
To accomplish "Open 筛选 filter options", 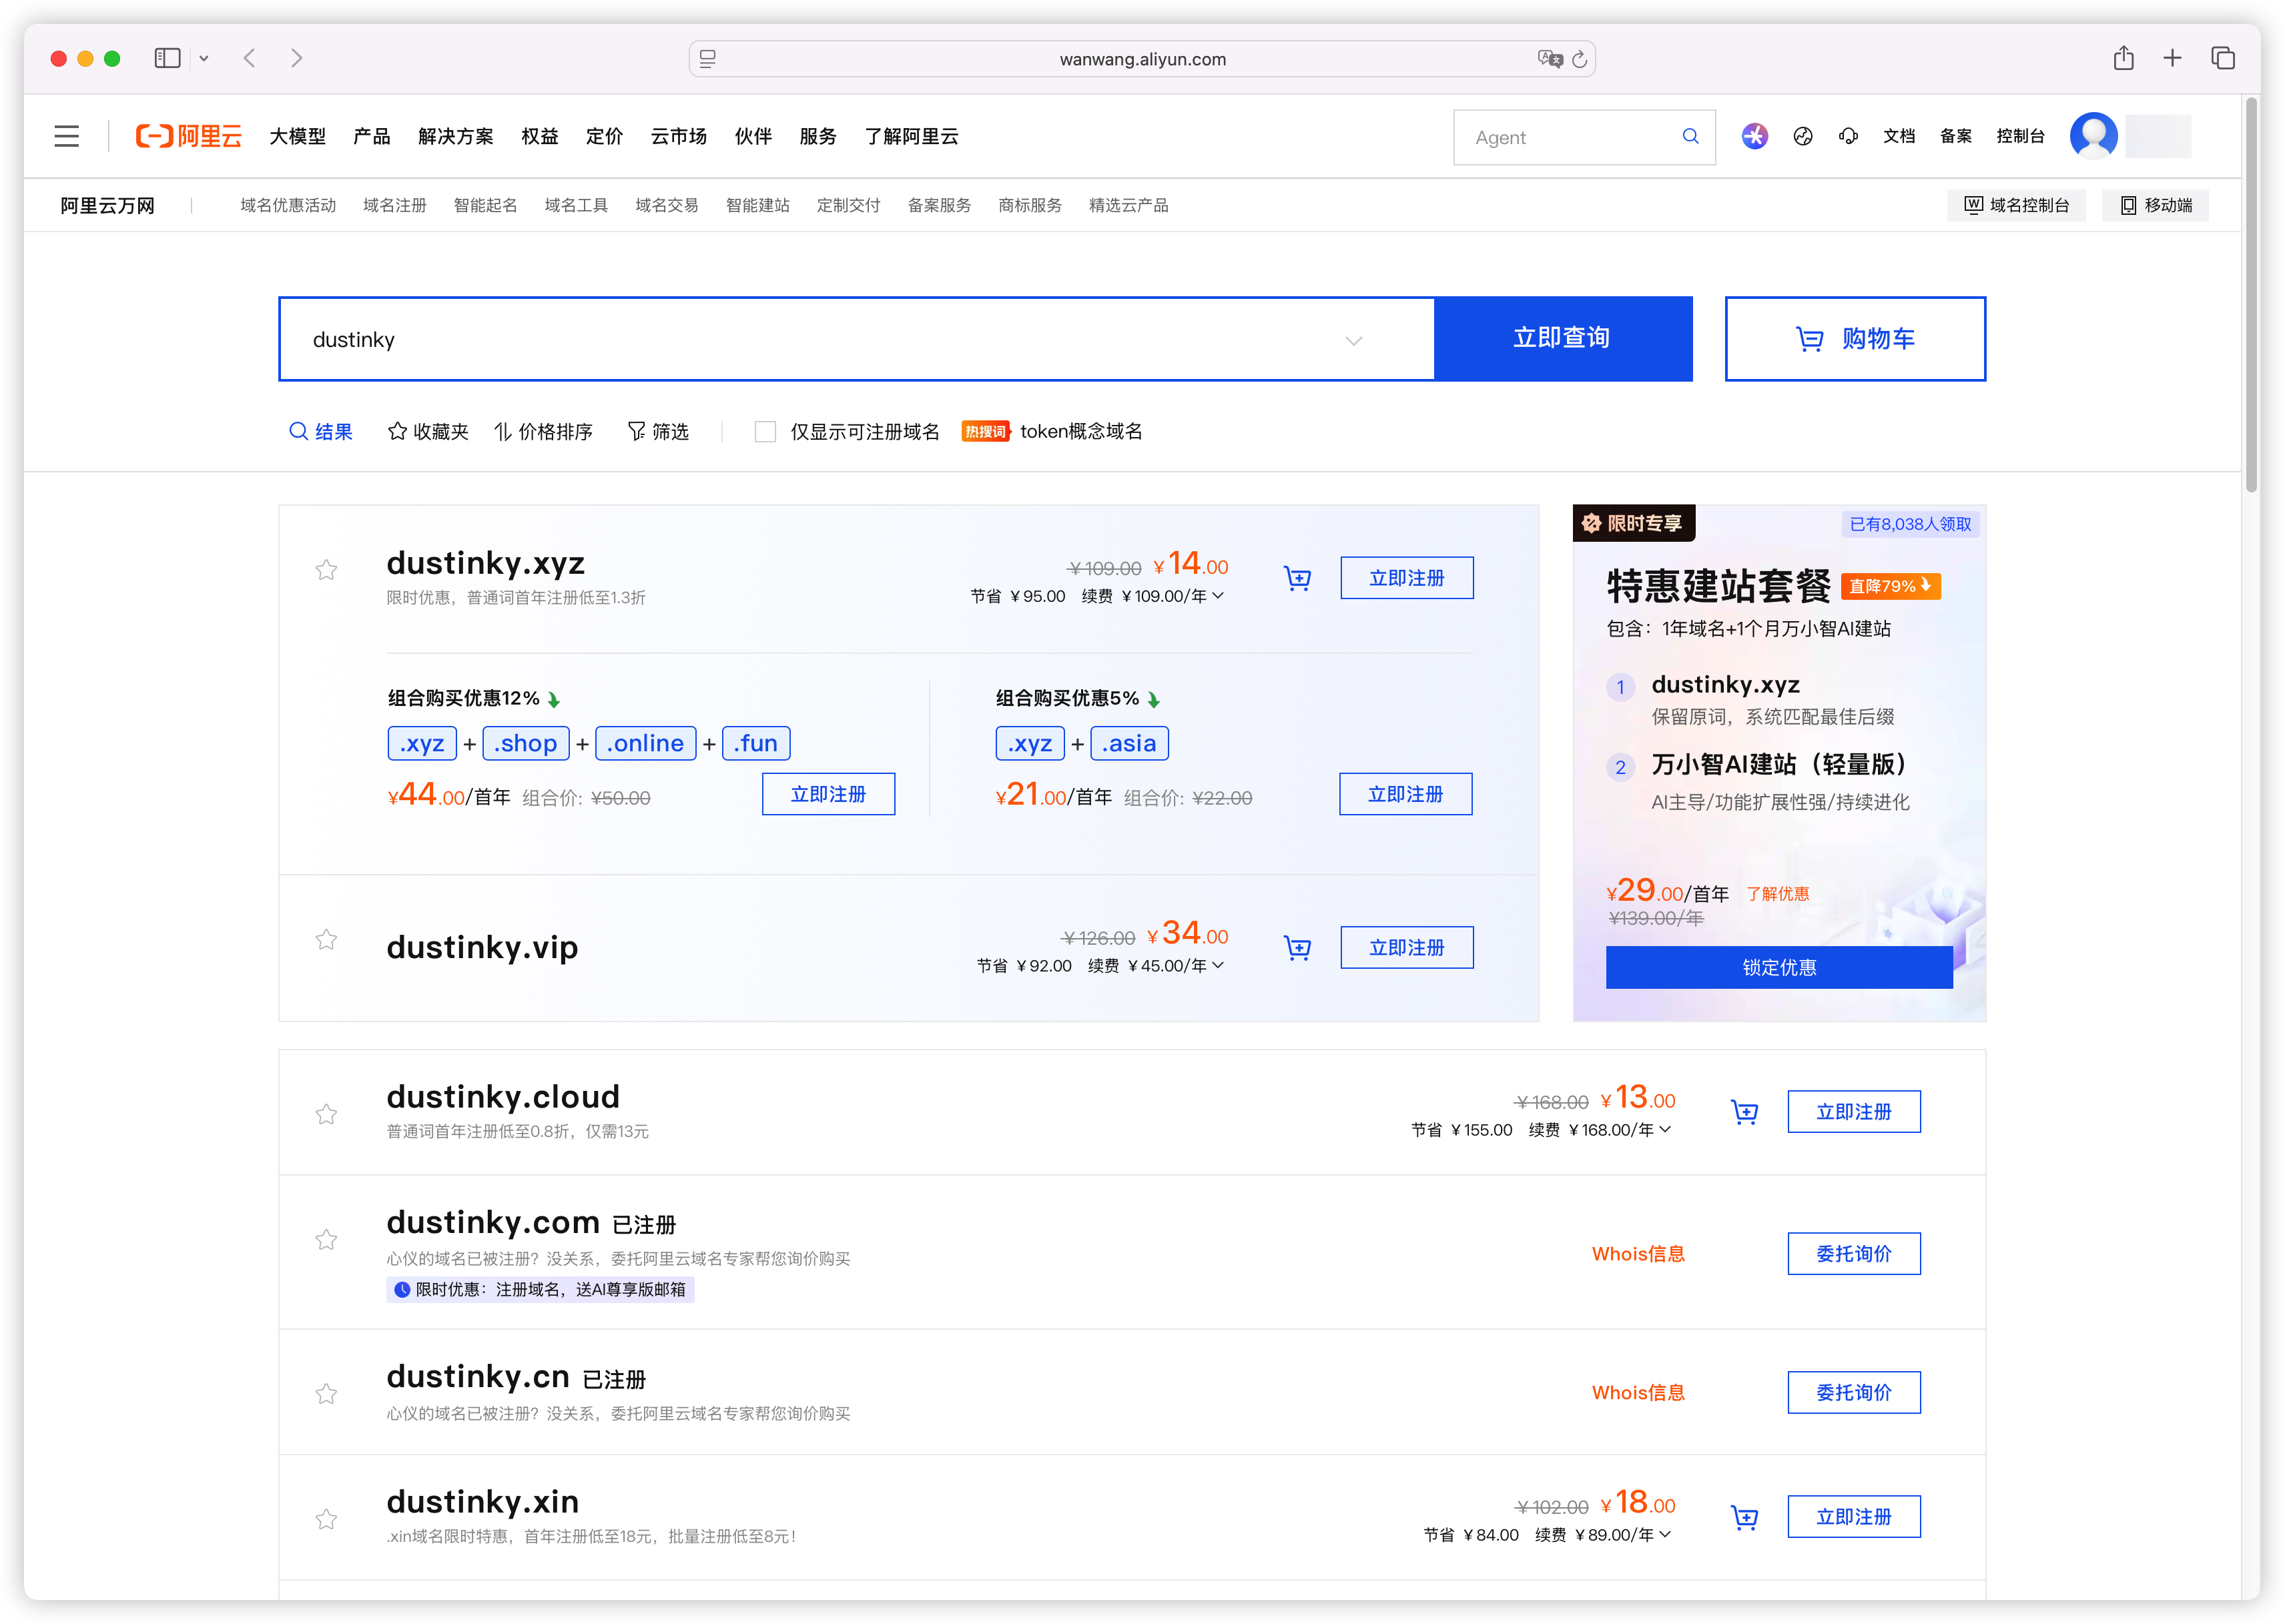I will click(x=657, y=432).
